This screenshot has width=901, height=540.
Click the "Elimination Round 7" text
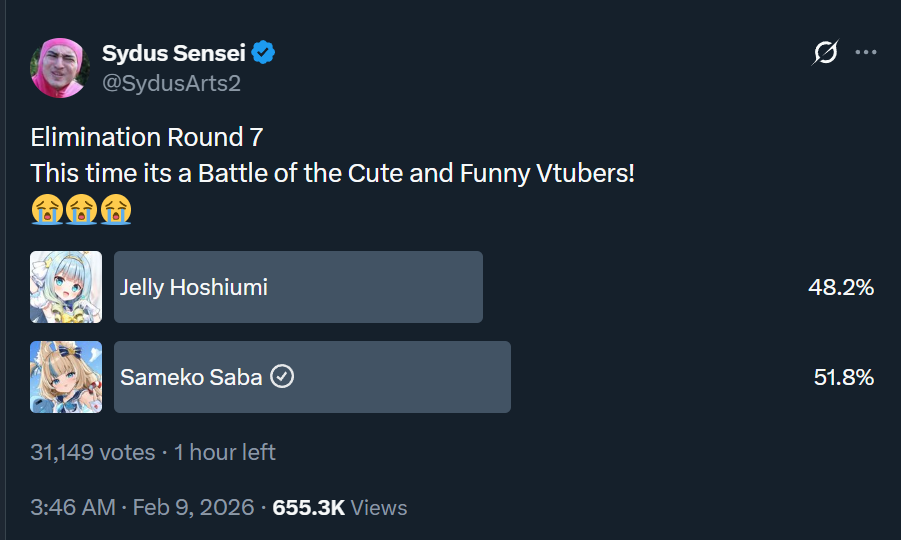coord(147,137)
